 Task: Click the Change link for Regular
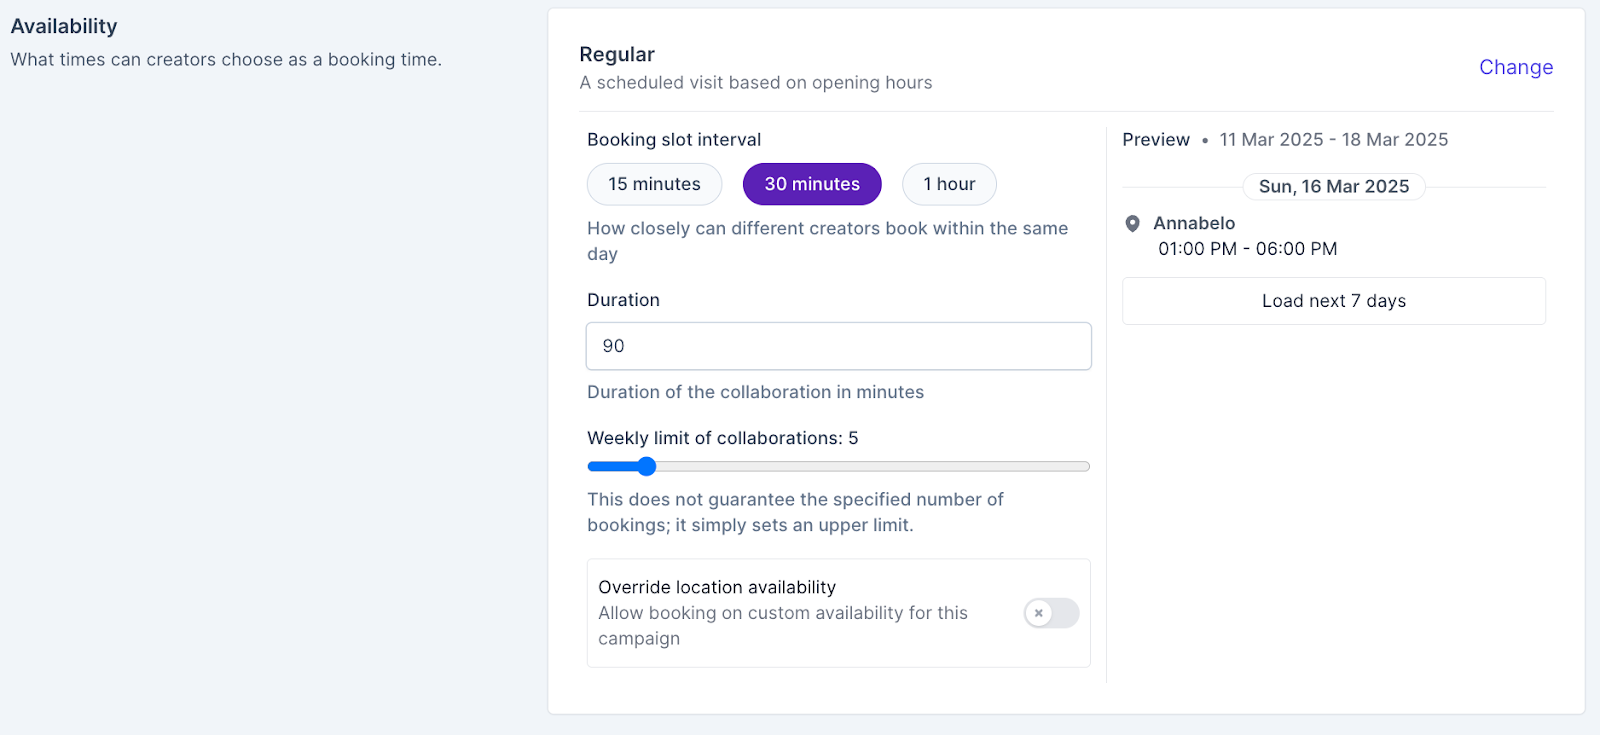point(1515,67)
